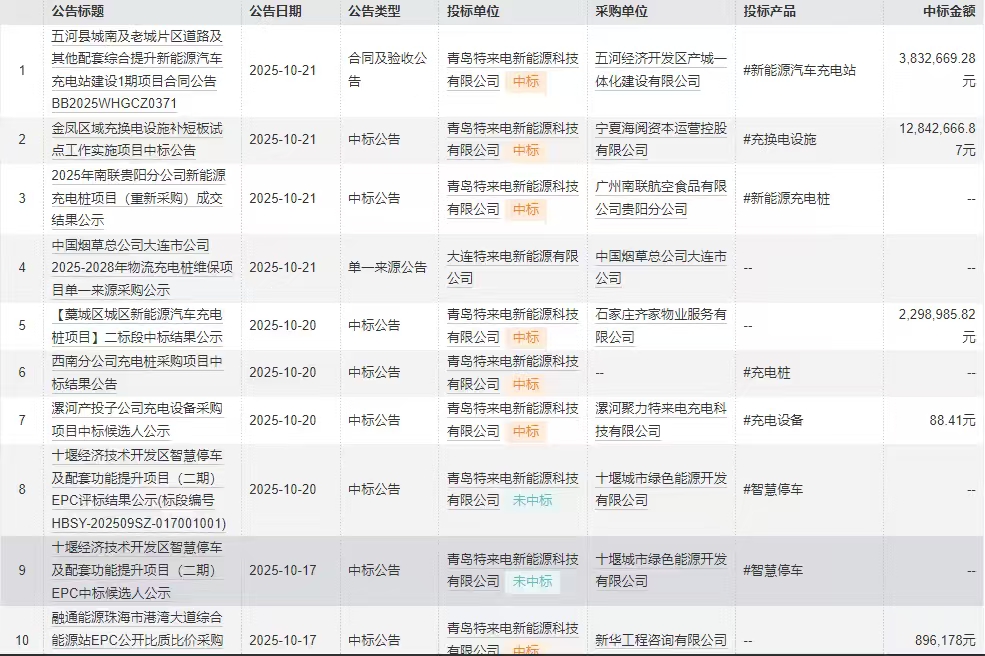Select product tag #新能源汽车充电站
The width and height of the screenshot is (985, 656).
(x=799, y=70)
